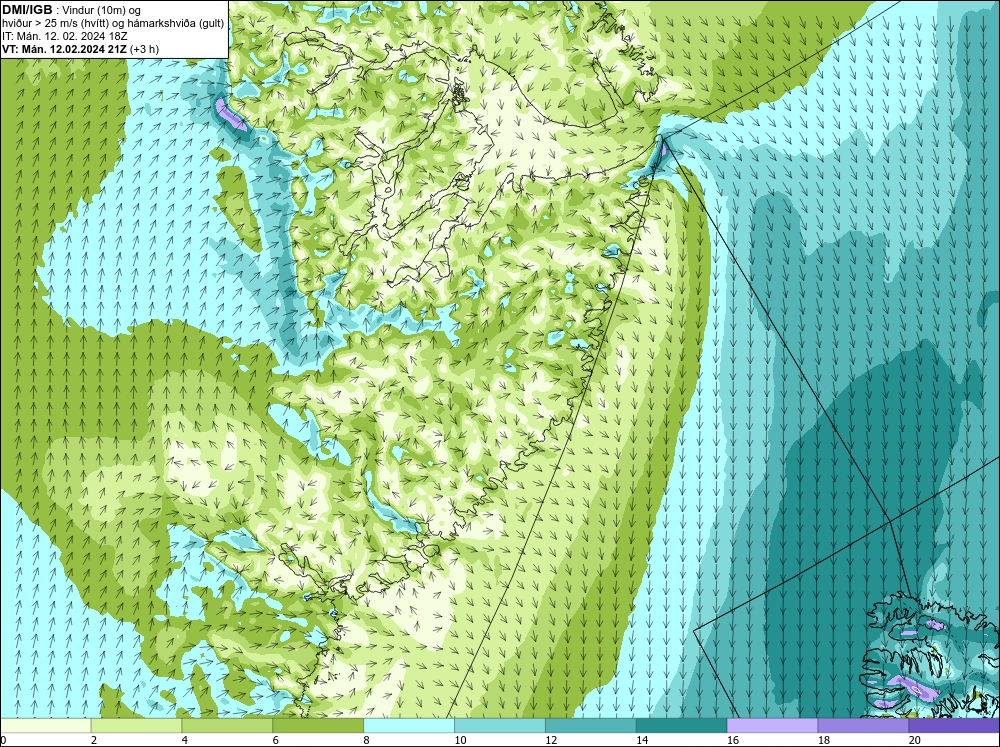The image size is (1000, 747).
Task: Select the 10–12 m/s aqua legend swatch
Action: [x=499, y=725]
